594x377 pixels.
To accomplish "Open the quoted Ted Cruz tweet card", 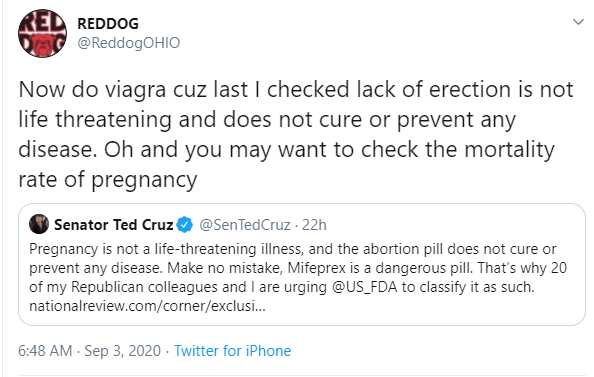I will pos(302,264).
